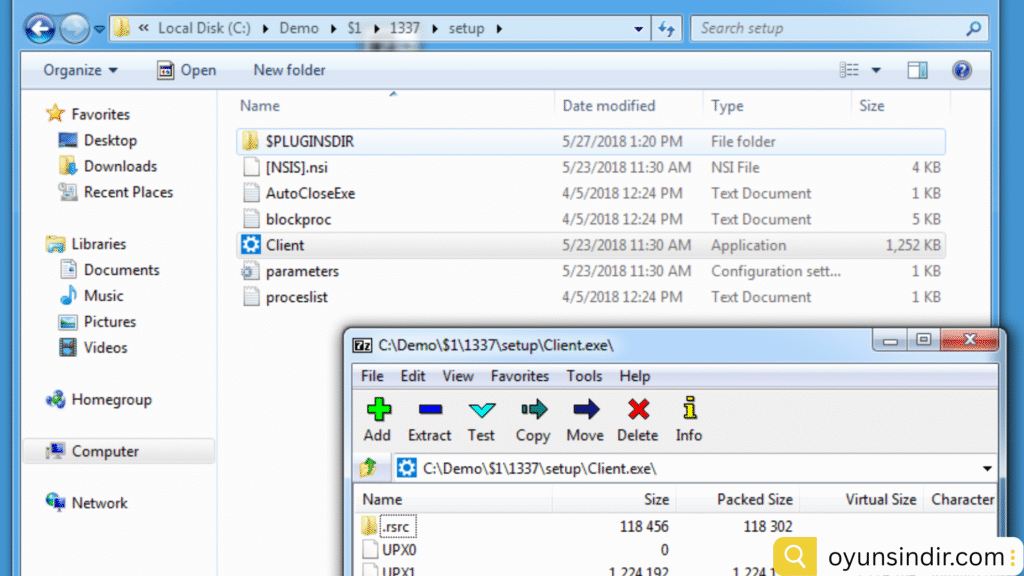The width and height of the screenshot is (1024, 576).
Task: Toggle the preview pane button
Action: coord(917,70)
